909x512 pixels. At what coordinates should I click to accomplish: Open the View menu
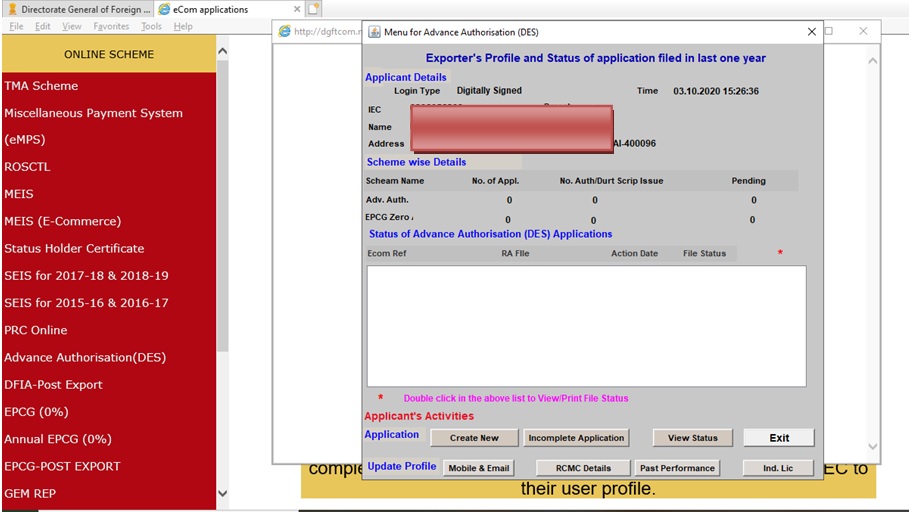72,26
